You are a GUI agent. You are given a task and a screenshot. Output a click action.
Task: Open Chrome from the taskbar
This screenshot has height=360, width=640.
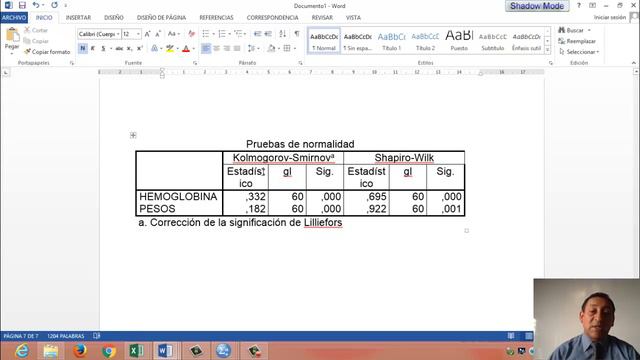point(109,351)
